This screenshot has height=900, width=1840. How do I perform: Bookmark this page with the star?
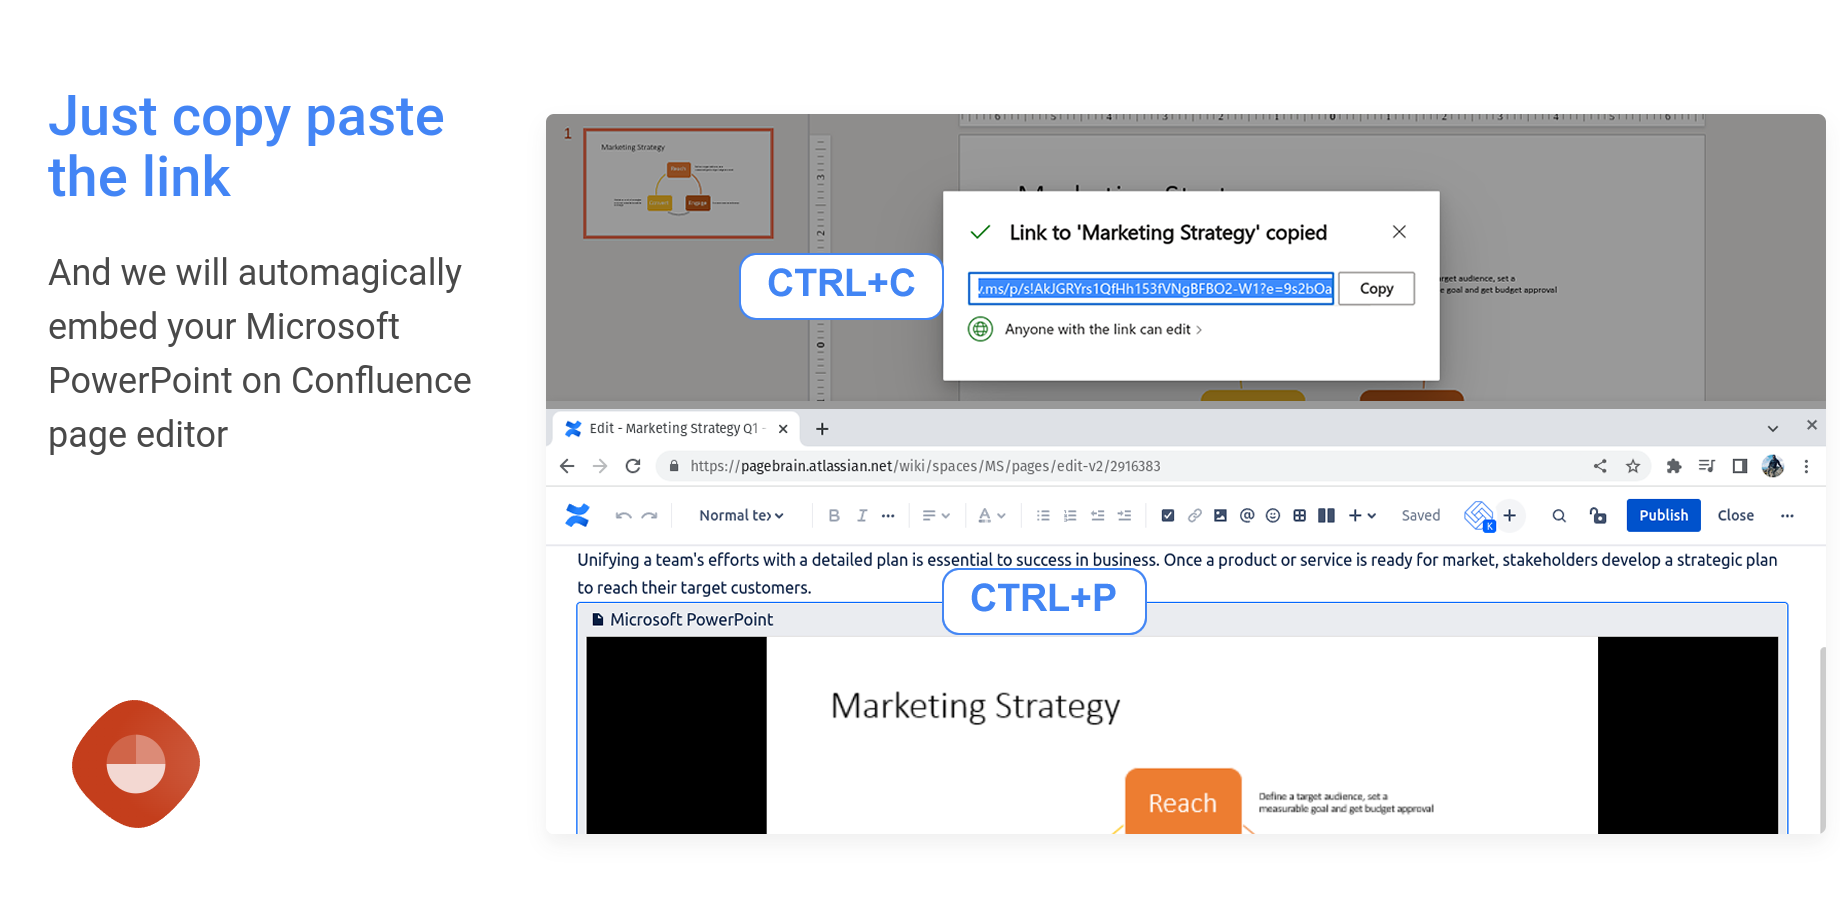pos(1633,466)
